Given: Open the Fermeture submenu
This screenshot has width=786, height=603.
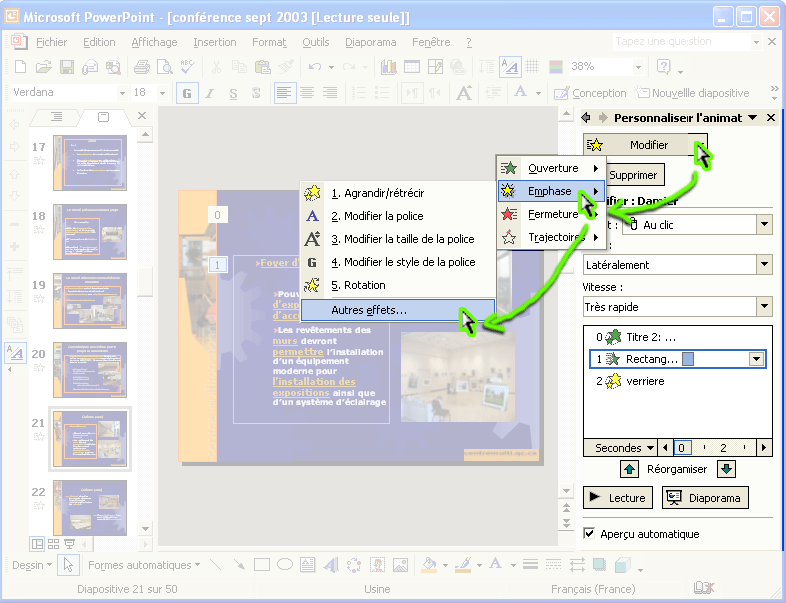Looking at the screenshot, I should (x=553, y=214).
